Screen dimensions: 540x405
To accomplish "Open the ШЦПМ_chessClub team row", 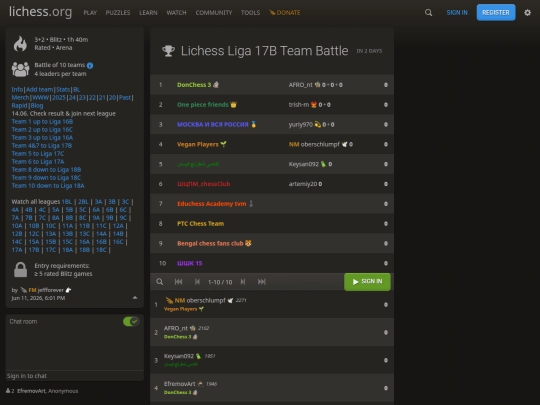I will click(x=272, y=184).
